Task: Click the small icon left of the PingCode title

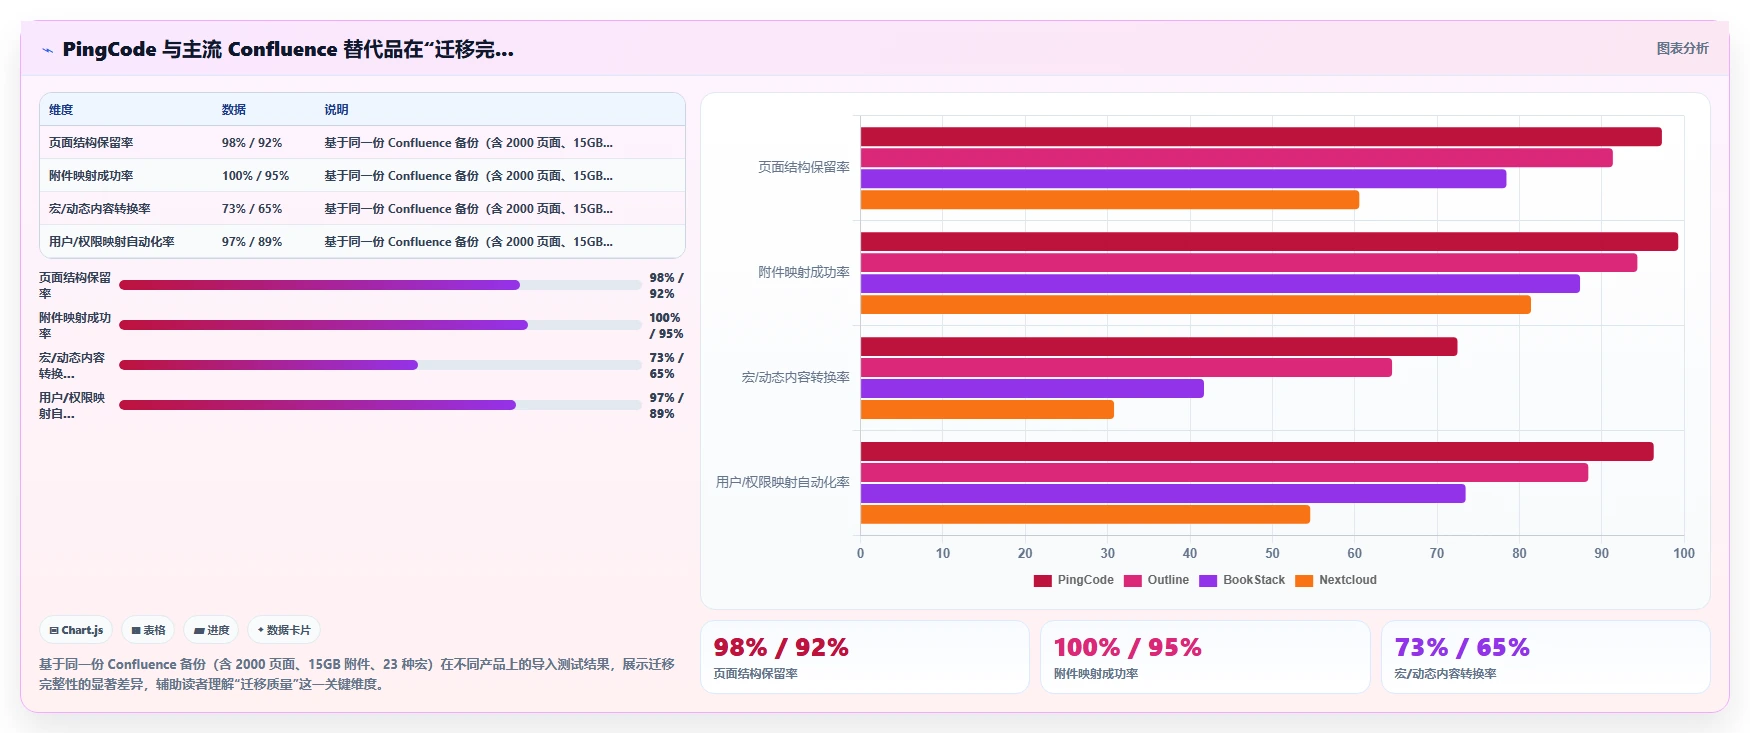Action: (x=47, y=50)
